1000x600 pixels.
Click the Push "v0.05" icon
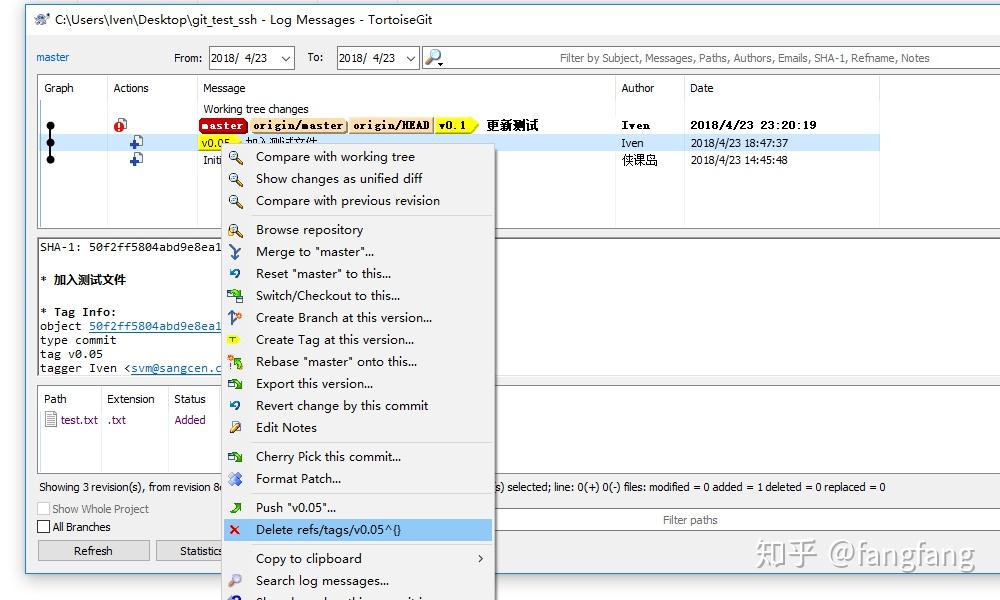(236, 507)
